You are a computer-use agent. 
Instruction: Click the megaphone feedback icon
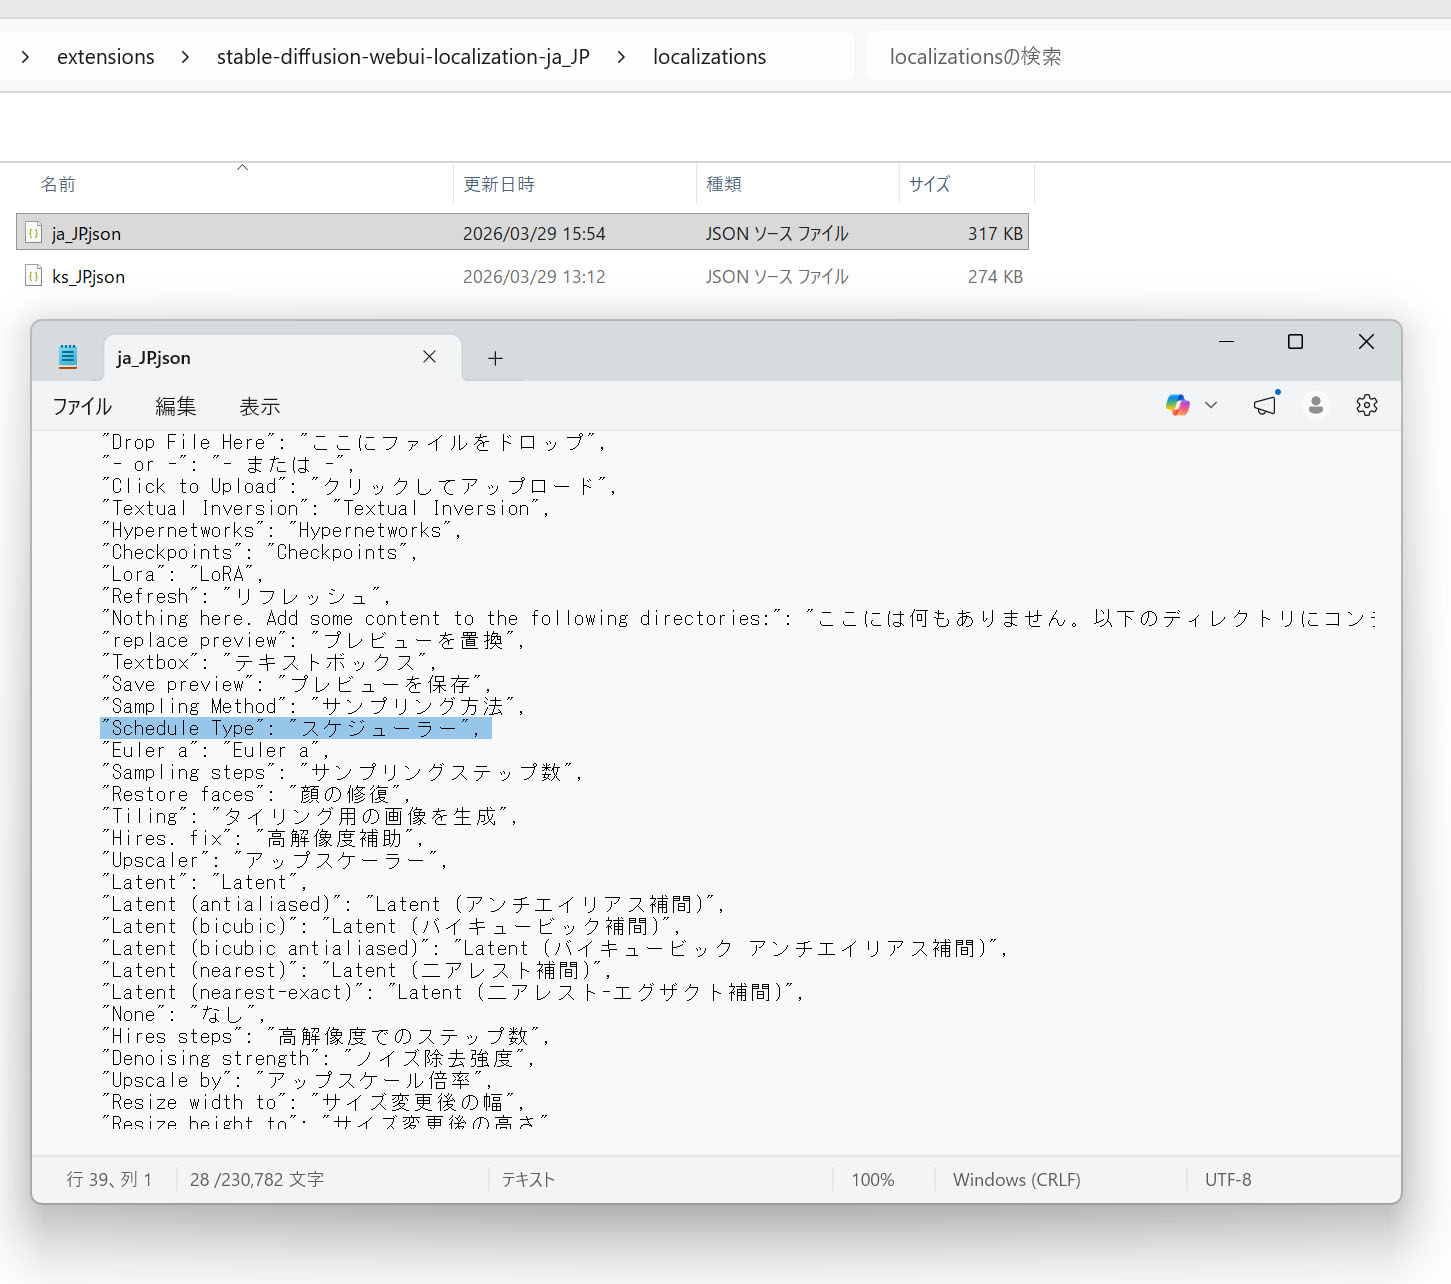tap(1265, 405)
